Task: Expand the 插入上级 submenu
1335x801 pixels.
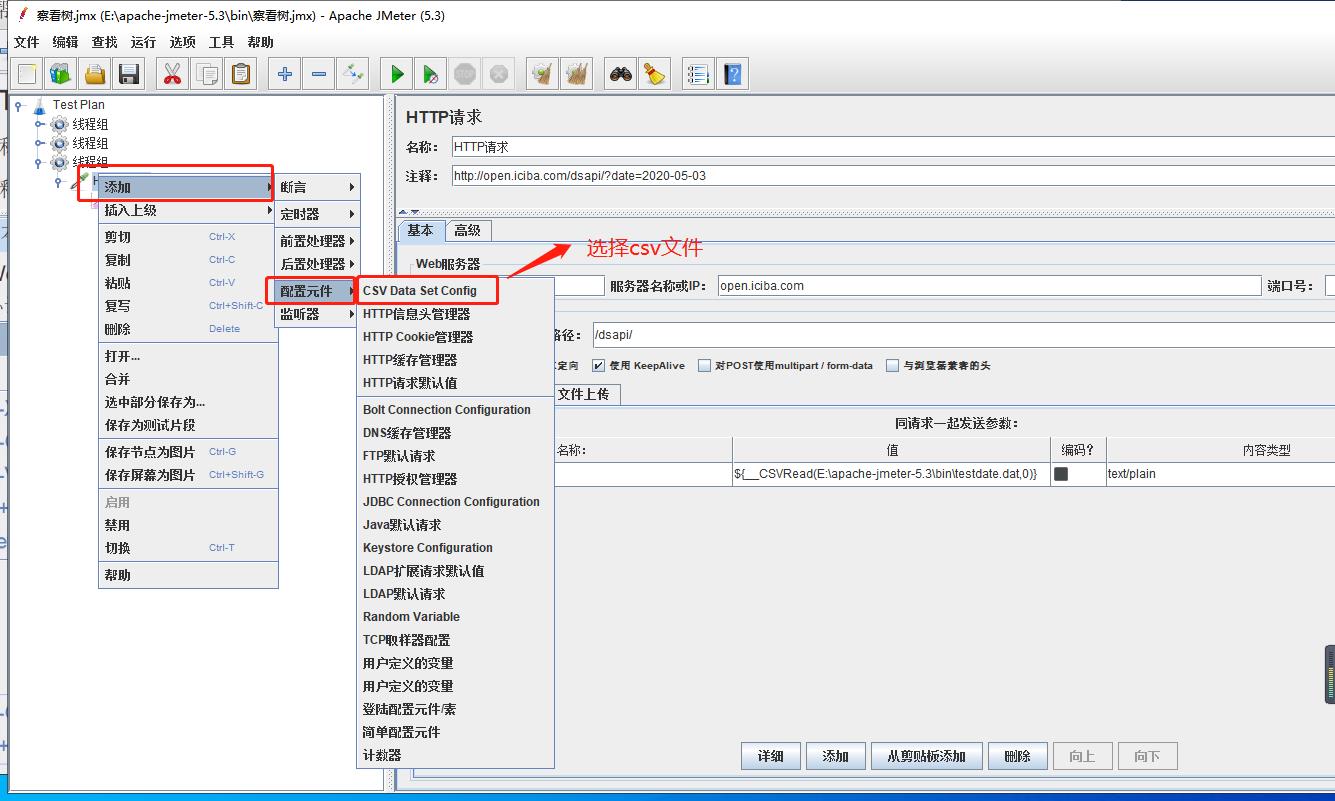Action: coord(188,210)
